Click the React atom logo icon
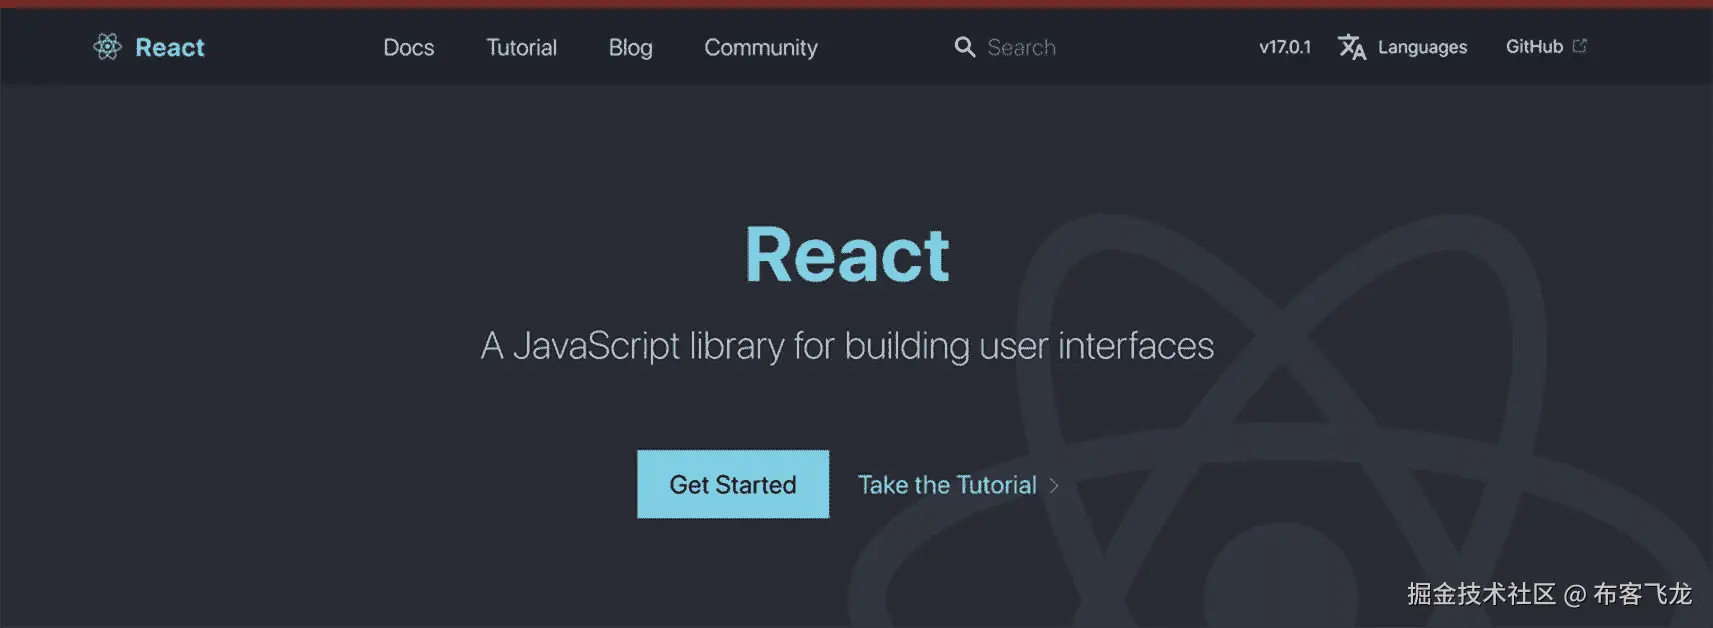1713x628 pixels. (x=107, y=46)
